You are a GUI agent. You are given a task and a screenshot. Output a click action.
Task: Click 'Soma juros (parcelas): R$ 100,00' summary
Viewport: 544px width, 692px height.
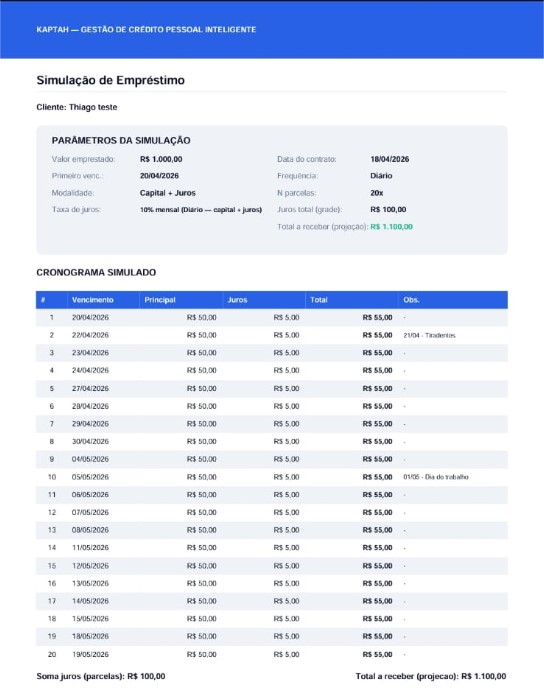(101, 676)
